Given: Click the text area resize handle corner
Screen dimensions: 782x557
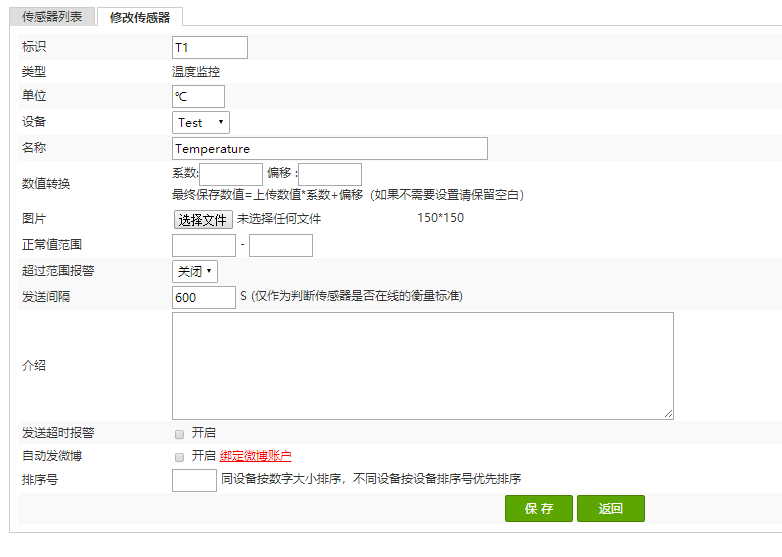Looking at the screenshot, I should [x=668, y=414].
